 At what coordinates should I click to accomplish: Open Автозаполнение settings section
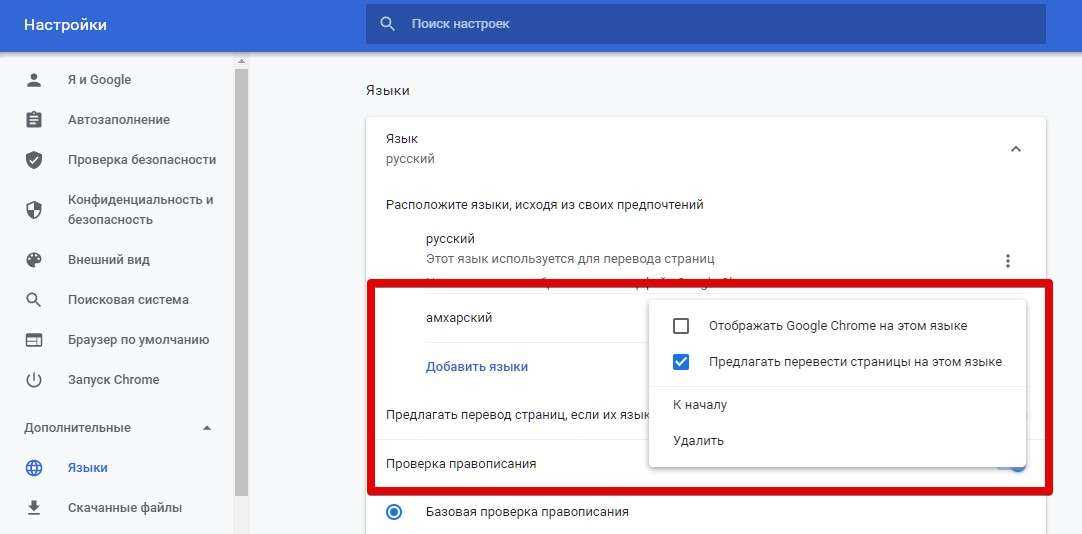(x=117, y=119)
